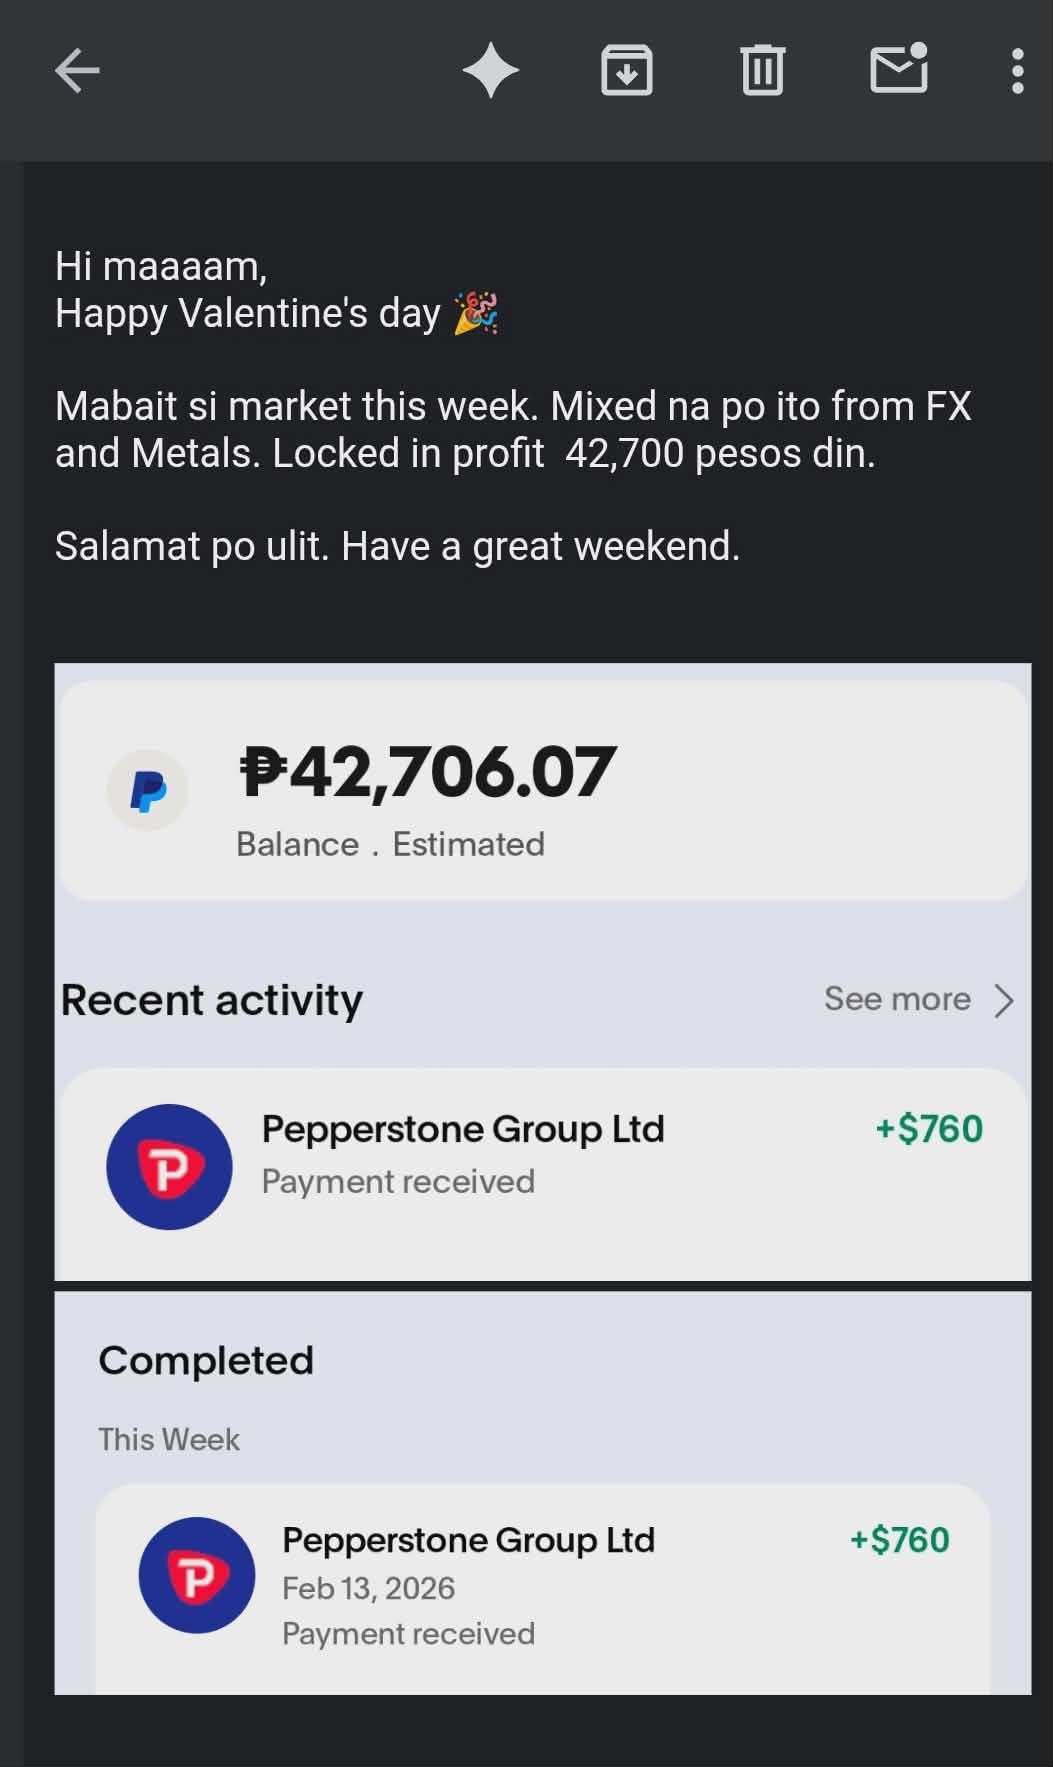Tap the Pepperstone logo under Completed
Viewport: 1053px width, 1767px height.
point(197,1575)
